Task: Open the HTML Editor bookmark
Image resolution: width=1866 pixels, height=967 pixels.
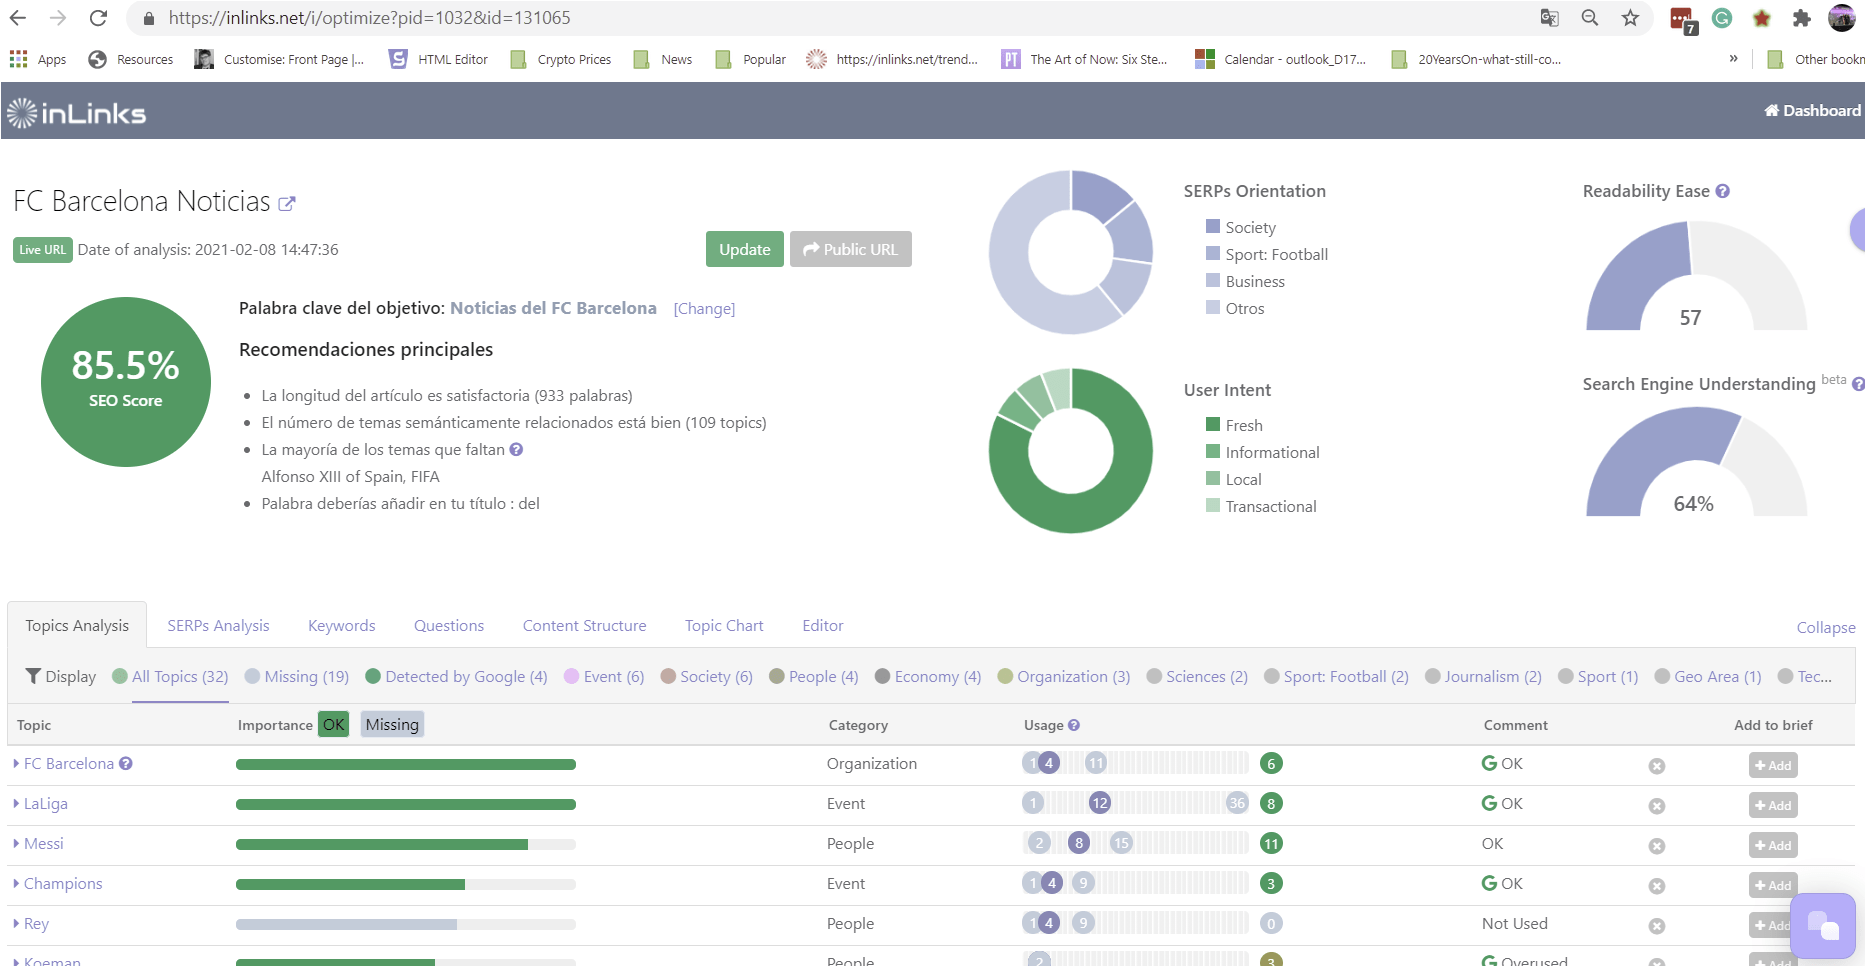Action: 439,59
